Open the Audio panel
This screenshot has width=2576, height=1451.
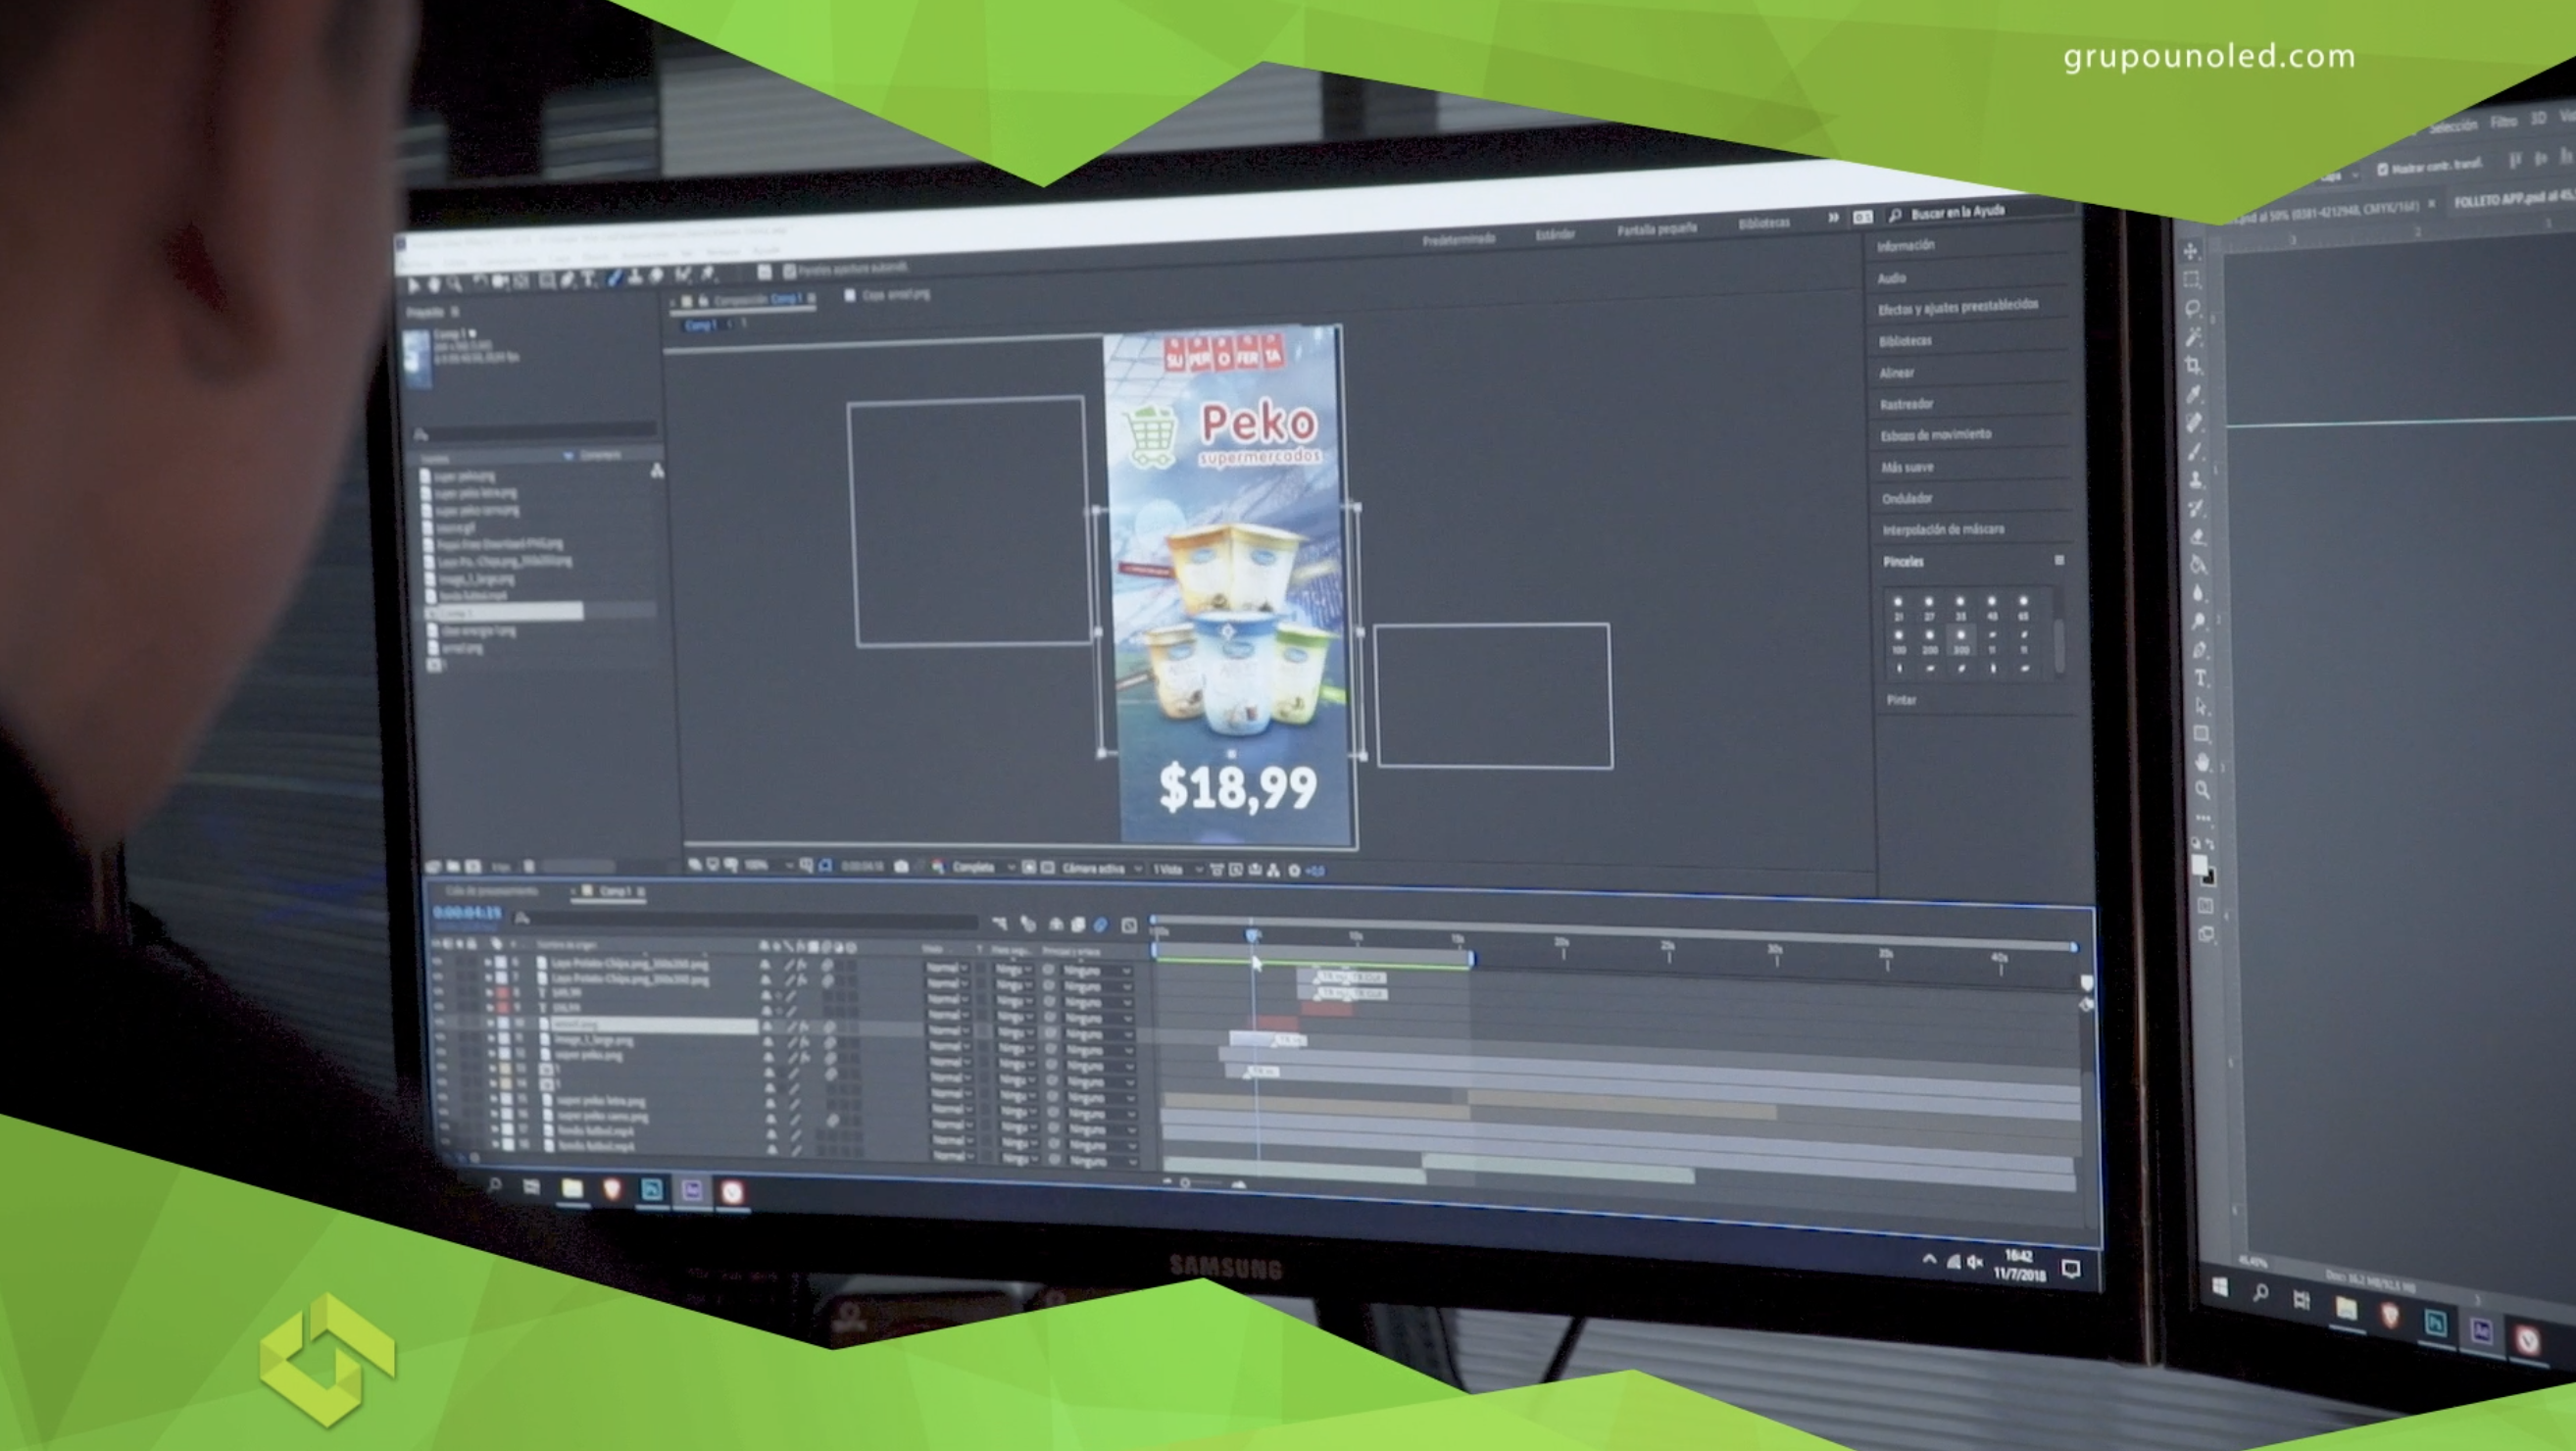(1891, 278)
